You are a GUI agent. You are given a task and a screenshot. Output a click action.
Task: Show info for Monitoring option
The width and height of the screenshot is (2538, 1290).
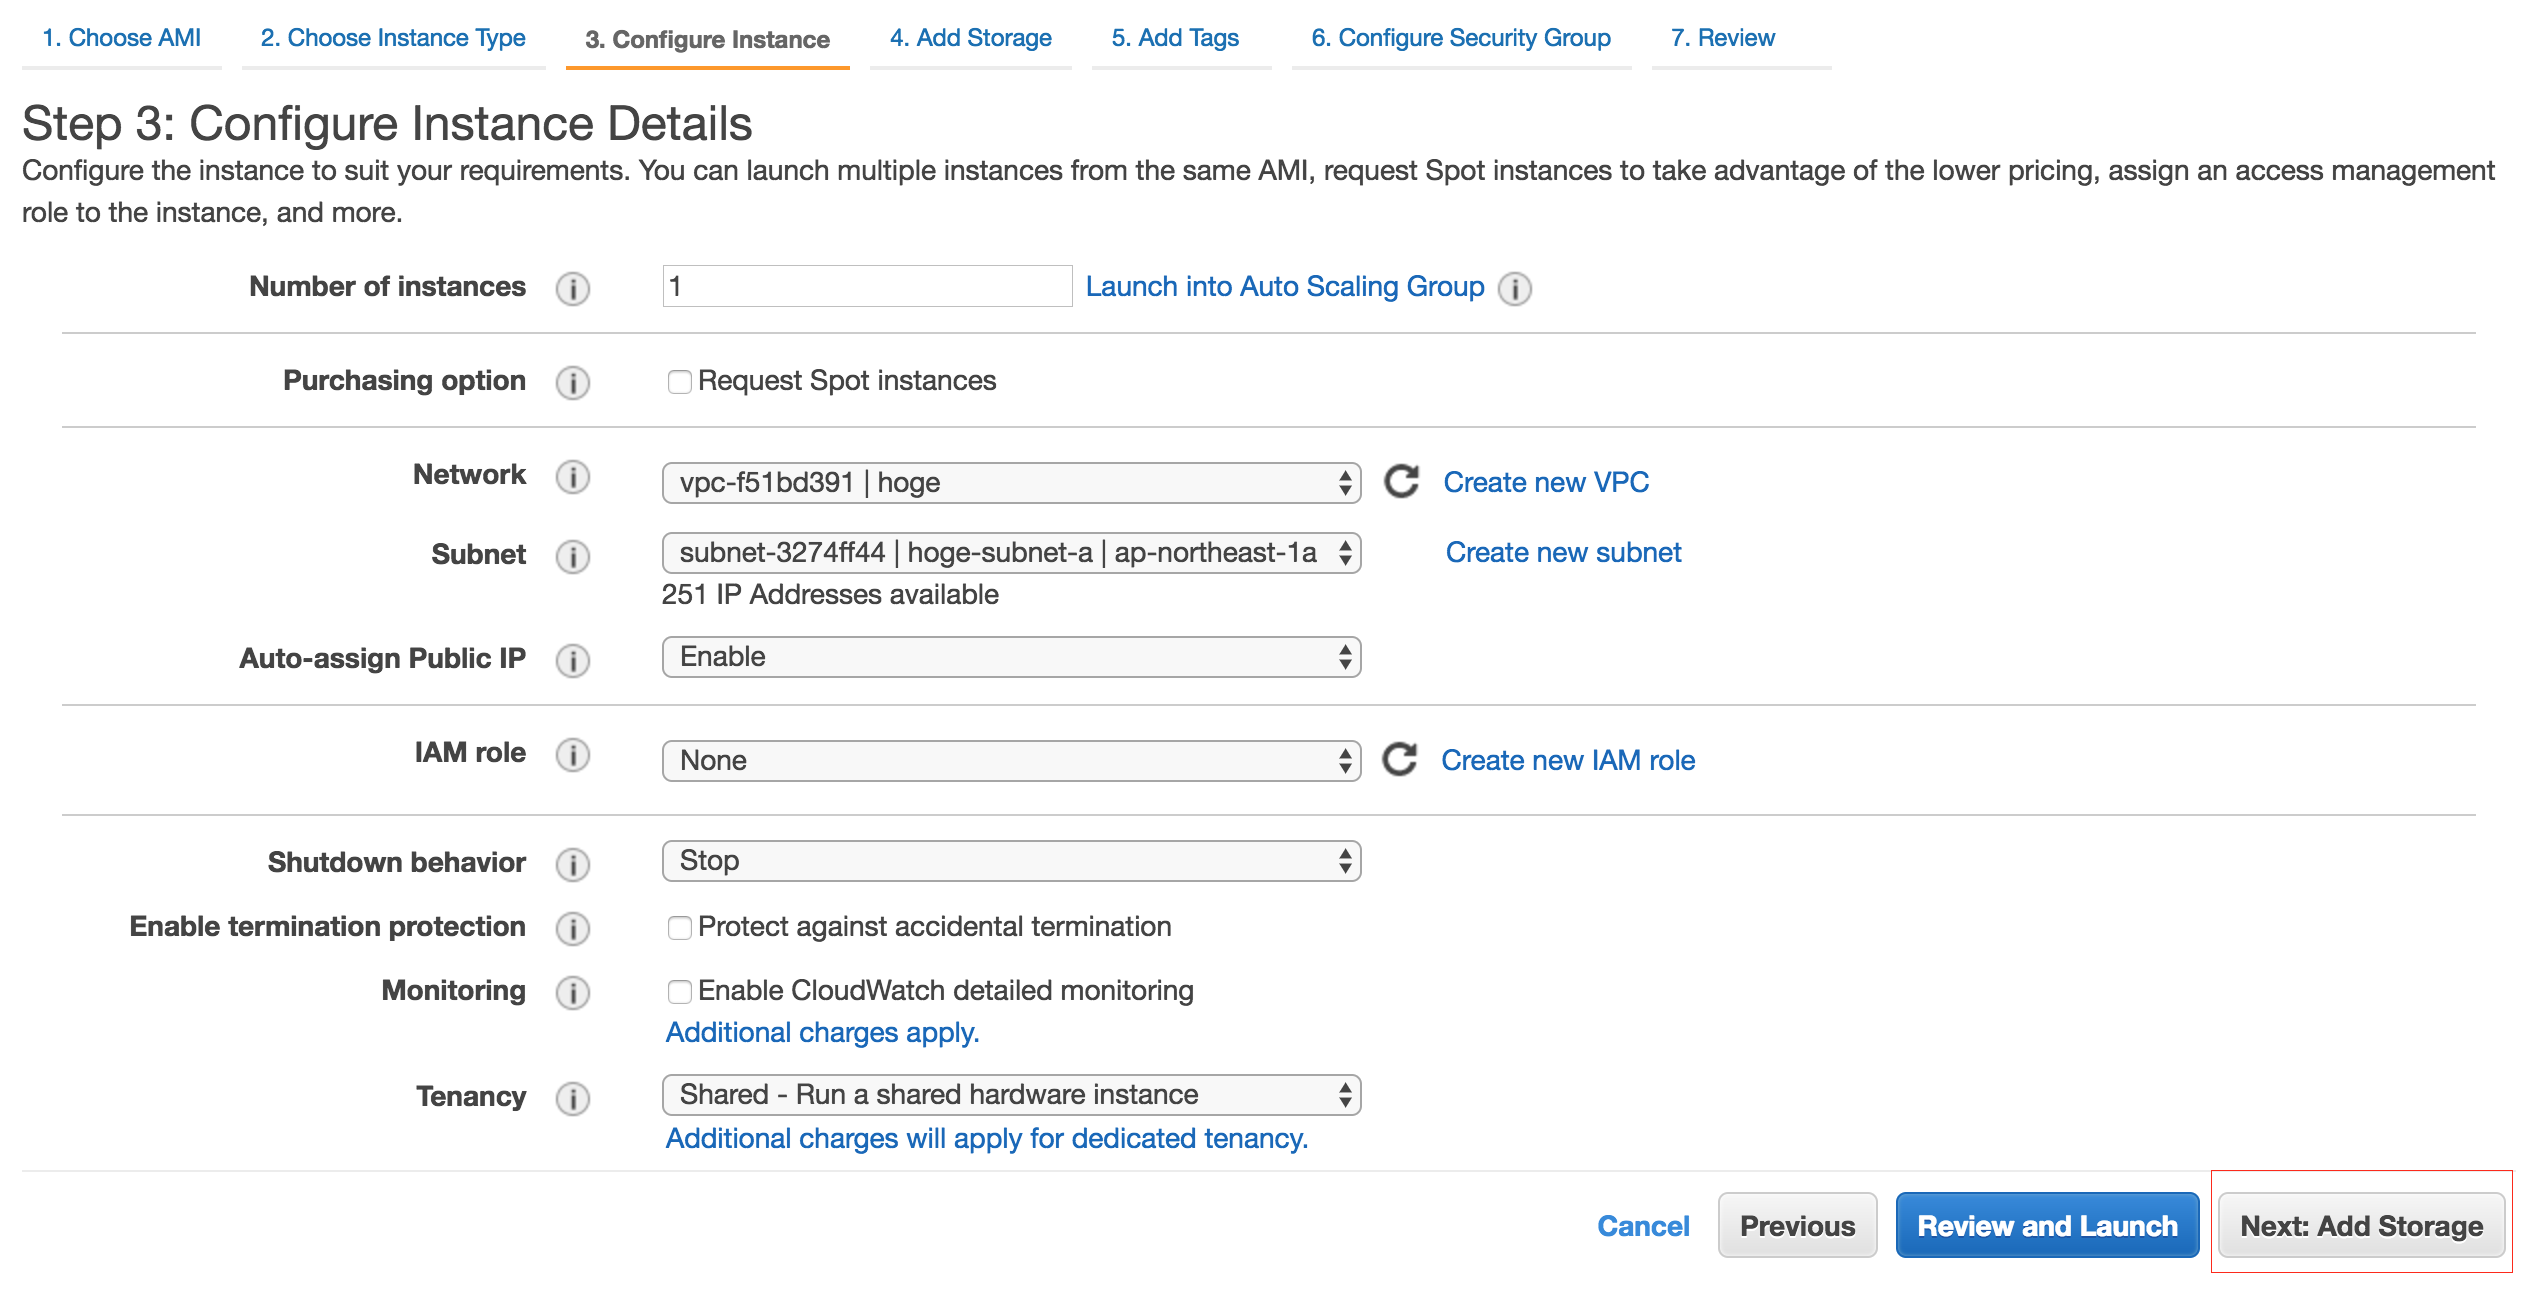click(x=573, y=993)
